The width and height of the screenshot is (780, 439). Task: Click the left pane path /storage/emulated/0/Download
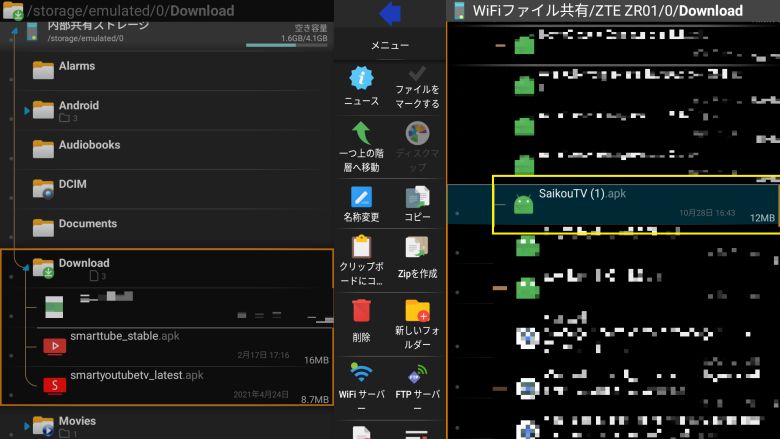coord(131,10)
